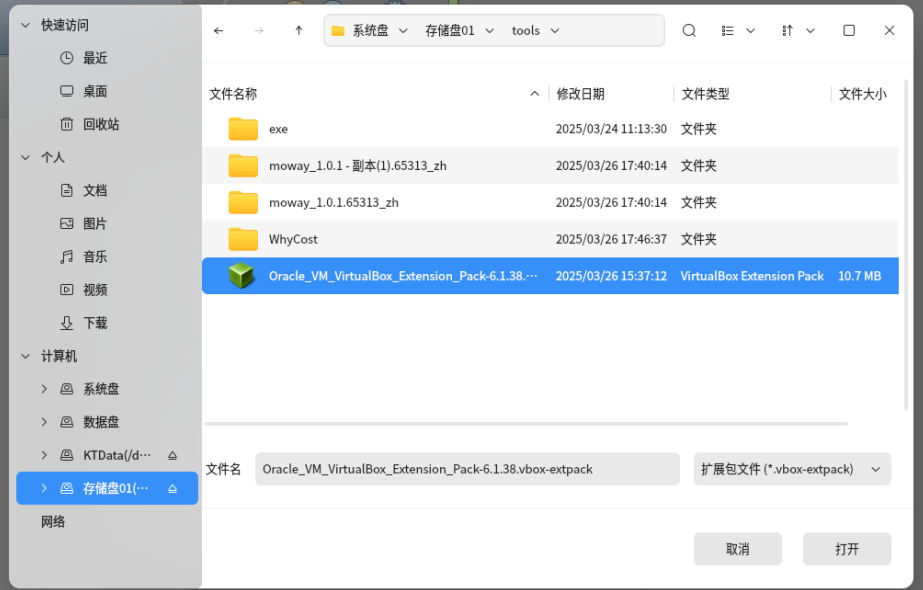Screen dimensions: 923x590
Task: Open Pictures (图片) in sidebar
Action: [x=95, y=224]
